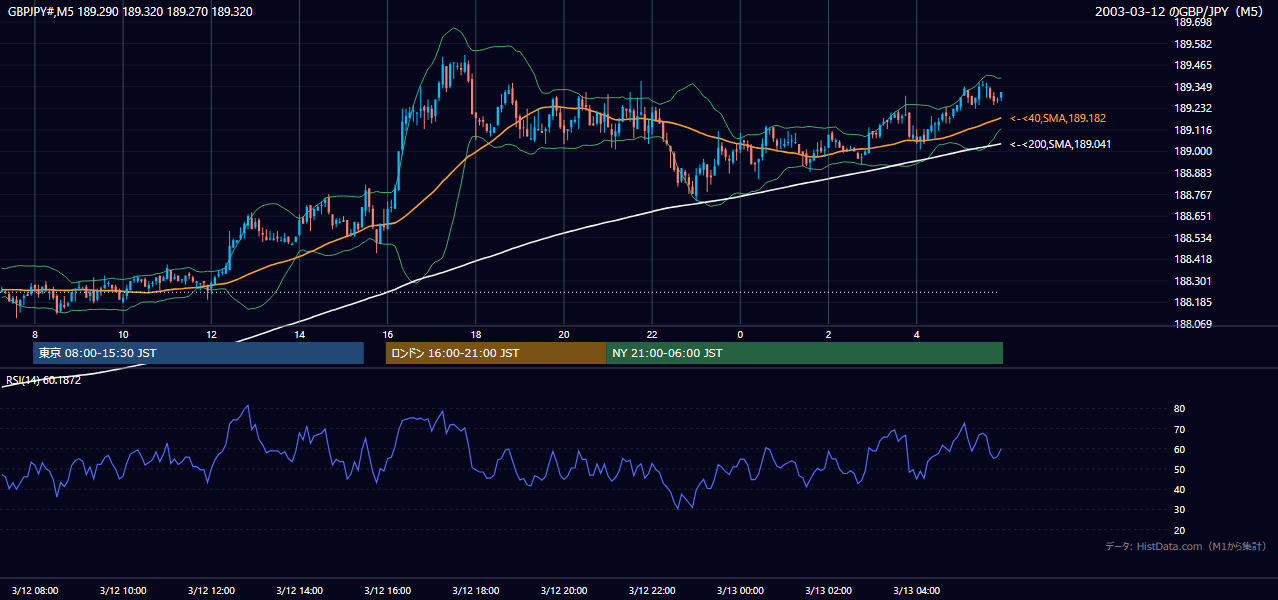Screen dimensions: 1278x600
Task: Click the 3/12 10:00 time label
Action: [122, 591]
